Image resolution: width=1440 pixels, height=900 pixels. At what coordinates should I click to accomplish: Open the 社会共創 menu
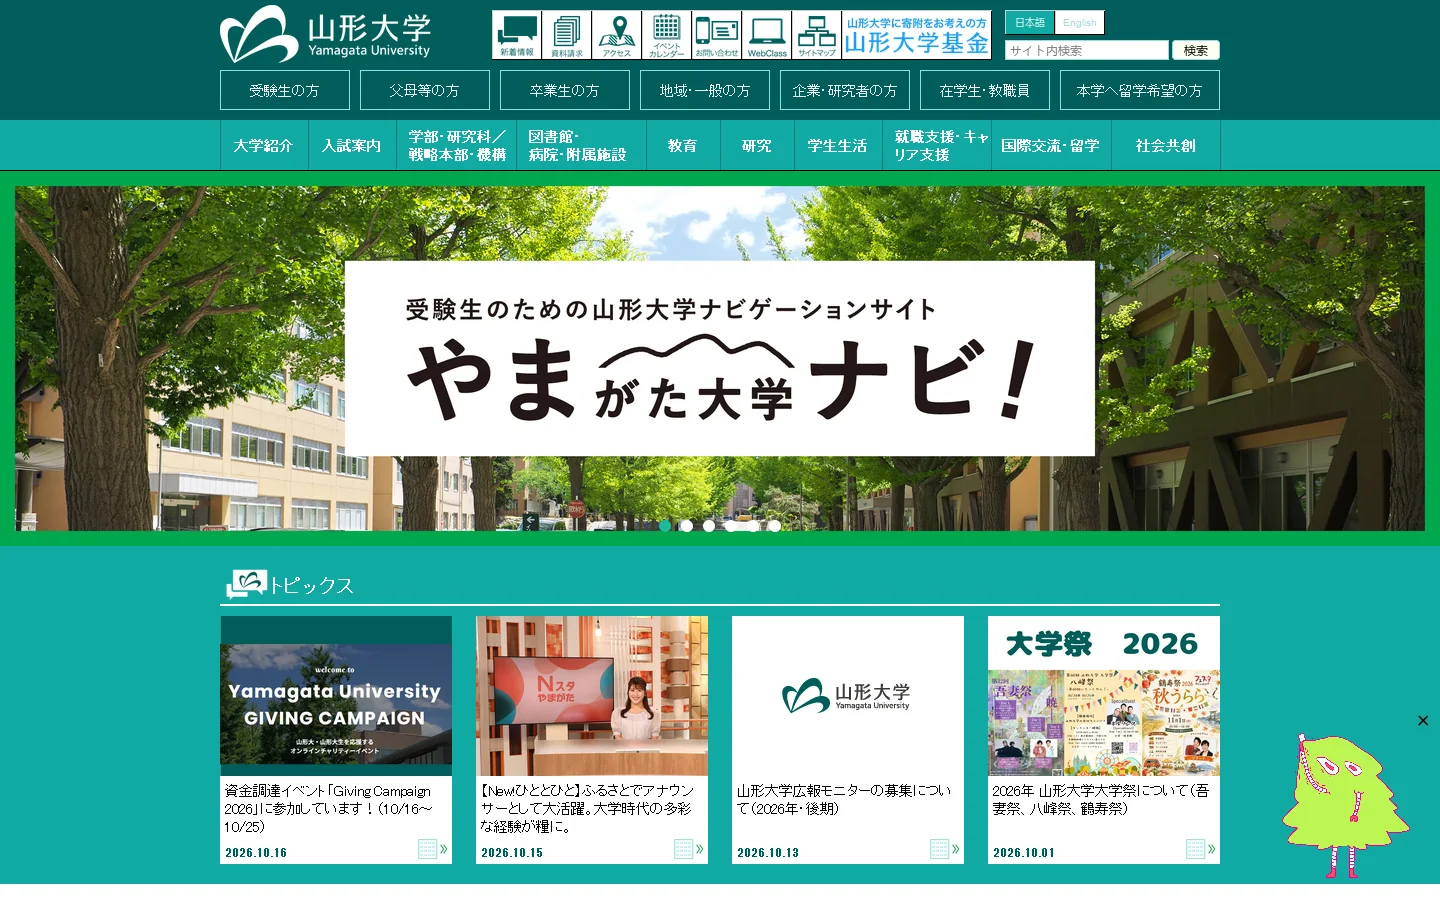pos(1166,145)
